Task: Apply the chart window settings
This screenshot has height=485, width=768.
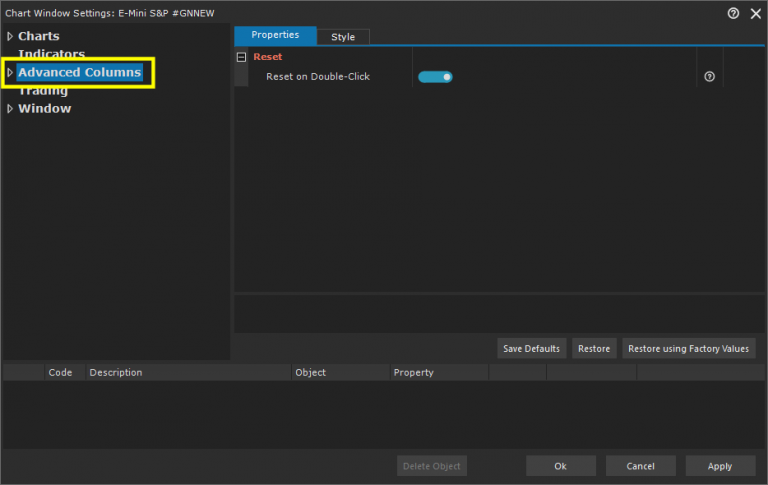Action: point(720,466)
